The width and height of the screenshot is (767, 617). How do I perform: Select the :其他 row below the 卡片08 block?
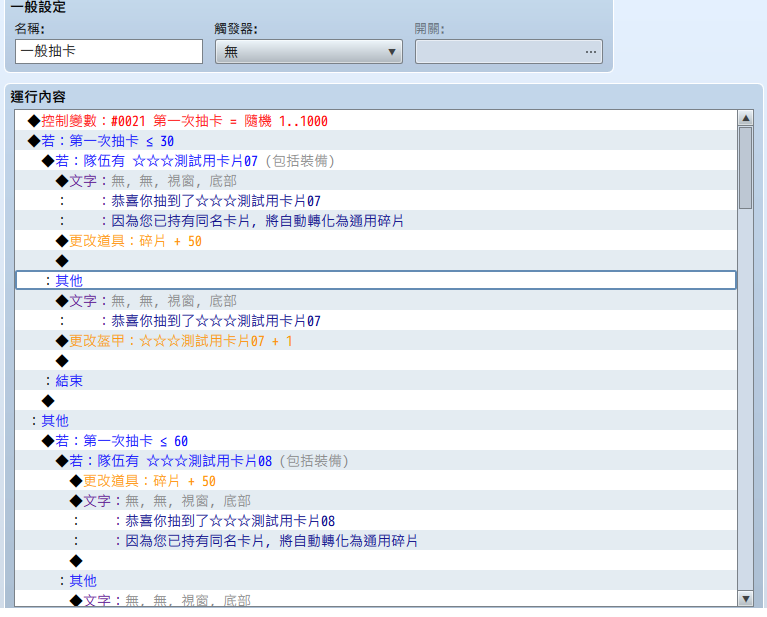coord(376,581)
